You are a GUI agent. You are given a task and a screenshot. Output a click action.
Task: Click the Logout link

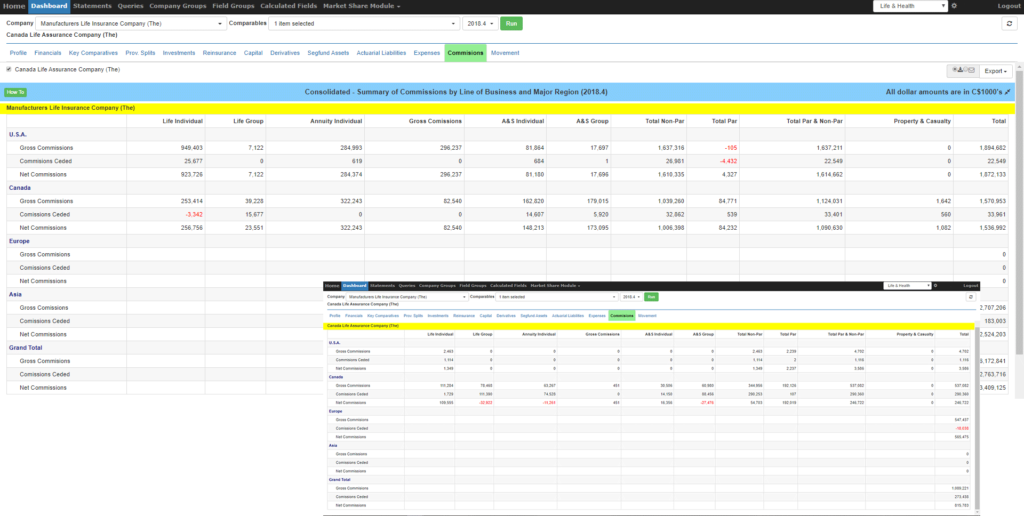tap(1009, 6)
